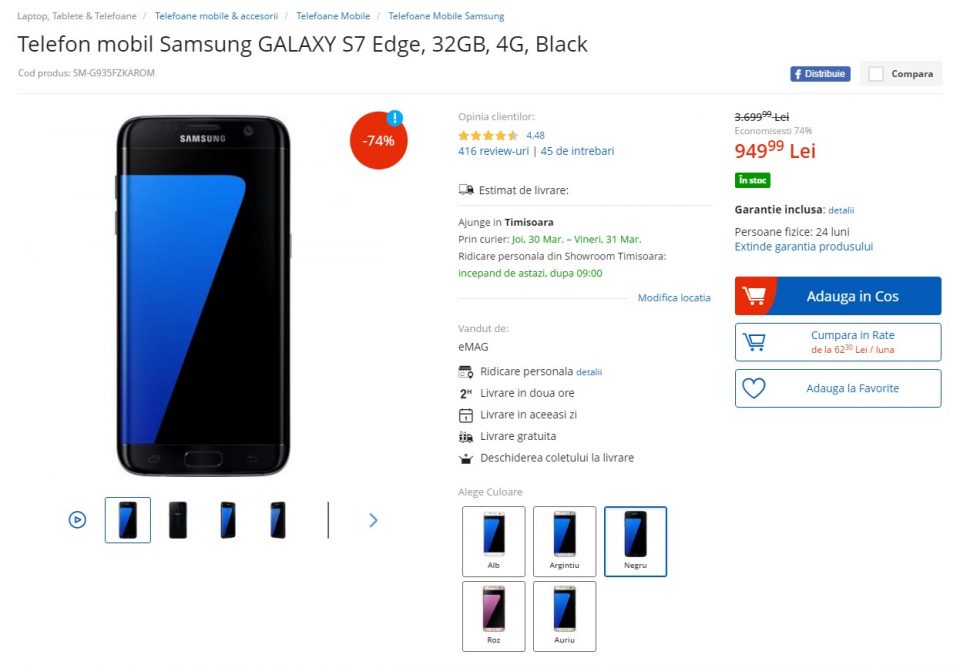960x665 pixels.
Task: Show next gallery thumbnails with arrow
Action: click(x=373, y=520)
